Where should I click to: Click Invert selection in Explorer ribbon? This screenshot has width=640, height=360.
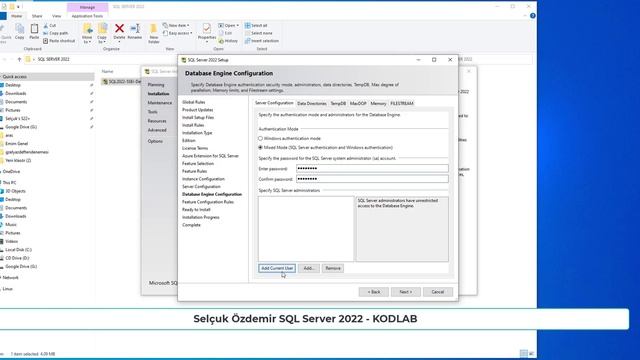point(262,41)
